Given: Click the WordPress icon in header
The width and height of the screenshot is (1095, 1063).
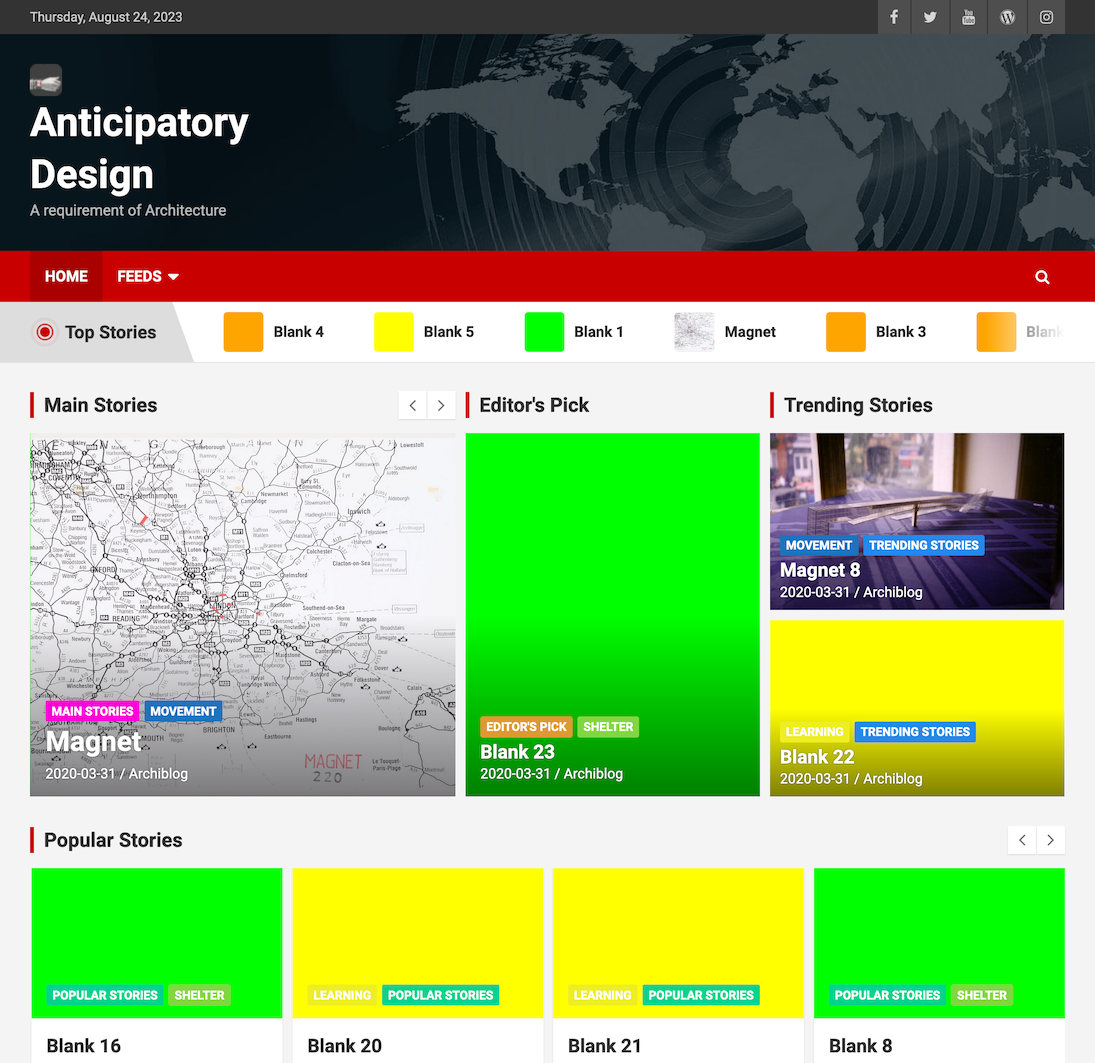Looking at the screenshot, I should coord(1007,17).
